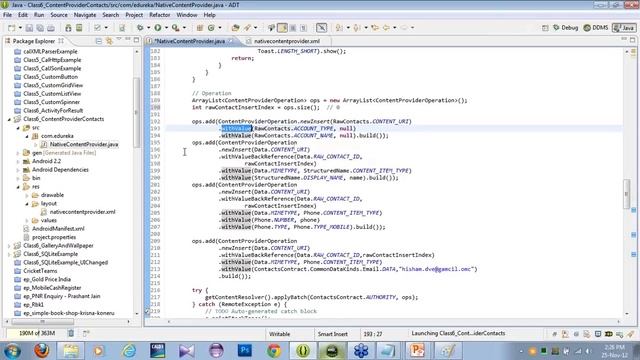The image size is (640, 360).
Task: Click the Save All toolbar icon
Action: (40, 28)
